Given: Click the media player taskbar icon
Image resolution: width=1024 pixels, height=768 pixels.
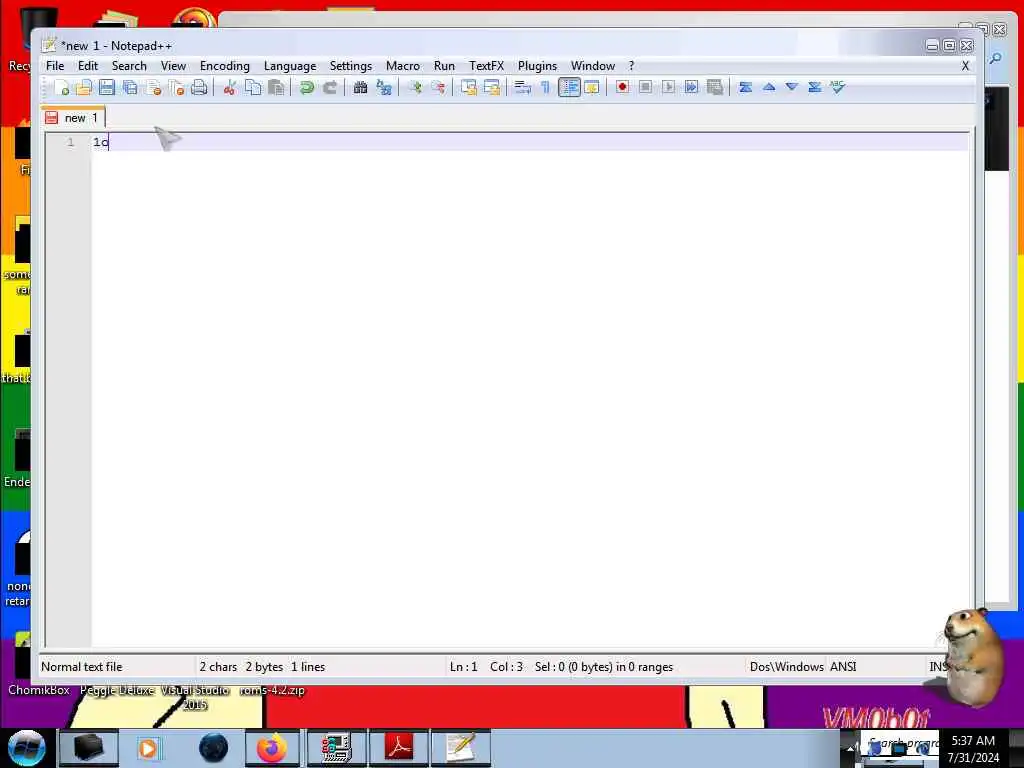Looking at the screenshot, I should click(x=148, y=748).
